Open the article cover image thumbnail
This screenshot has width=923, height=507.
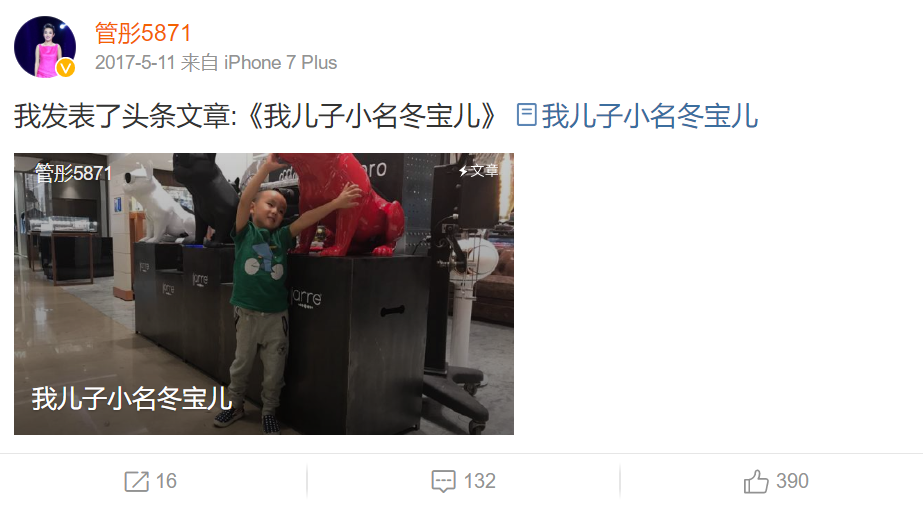264,294
